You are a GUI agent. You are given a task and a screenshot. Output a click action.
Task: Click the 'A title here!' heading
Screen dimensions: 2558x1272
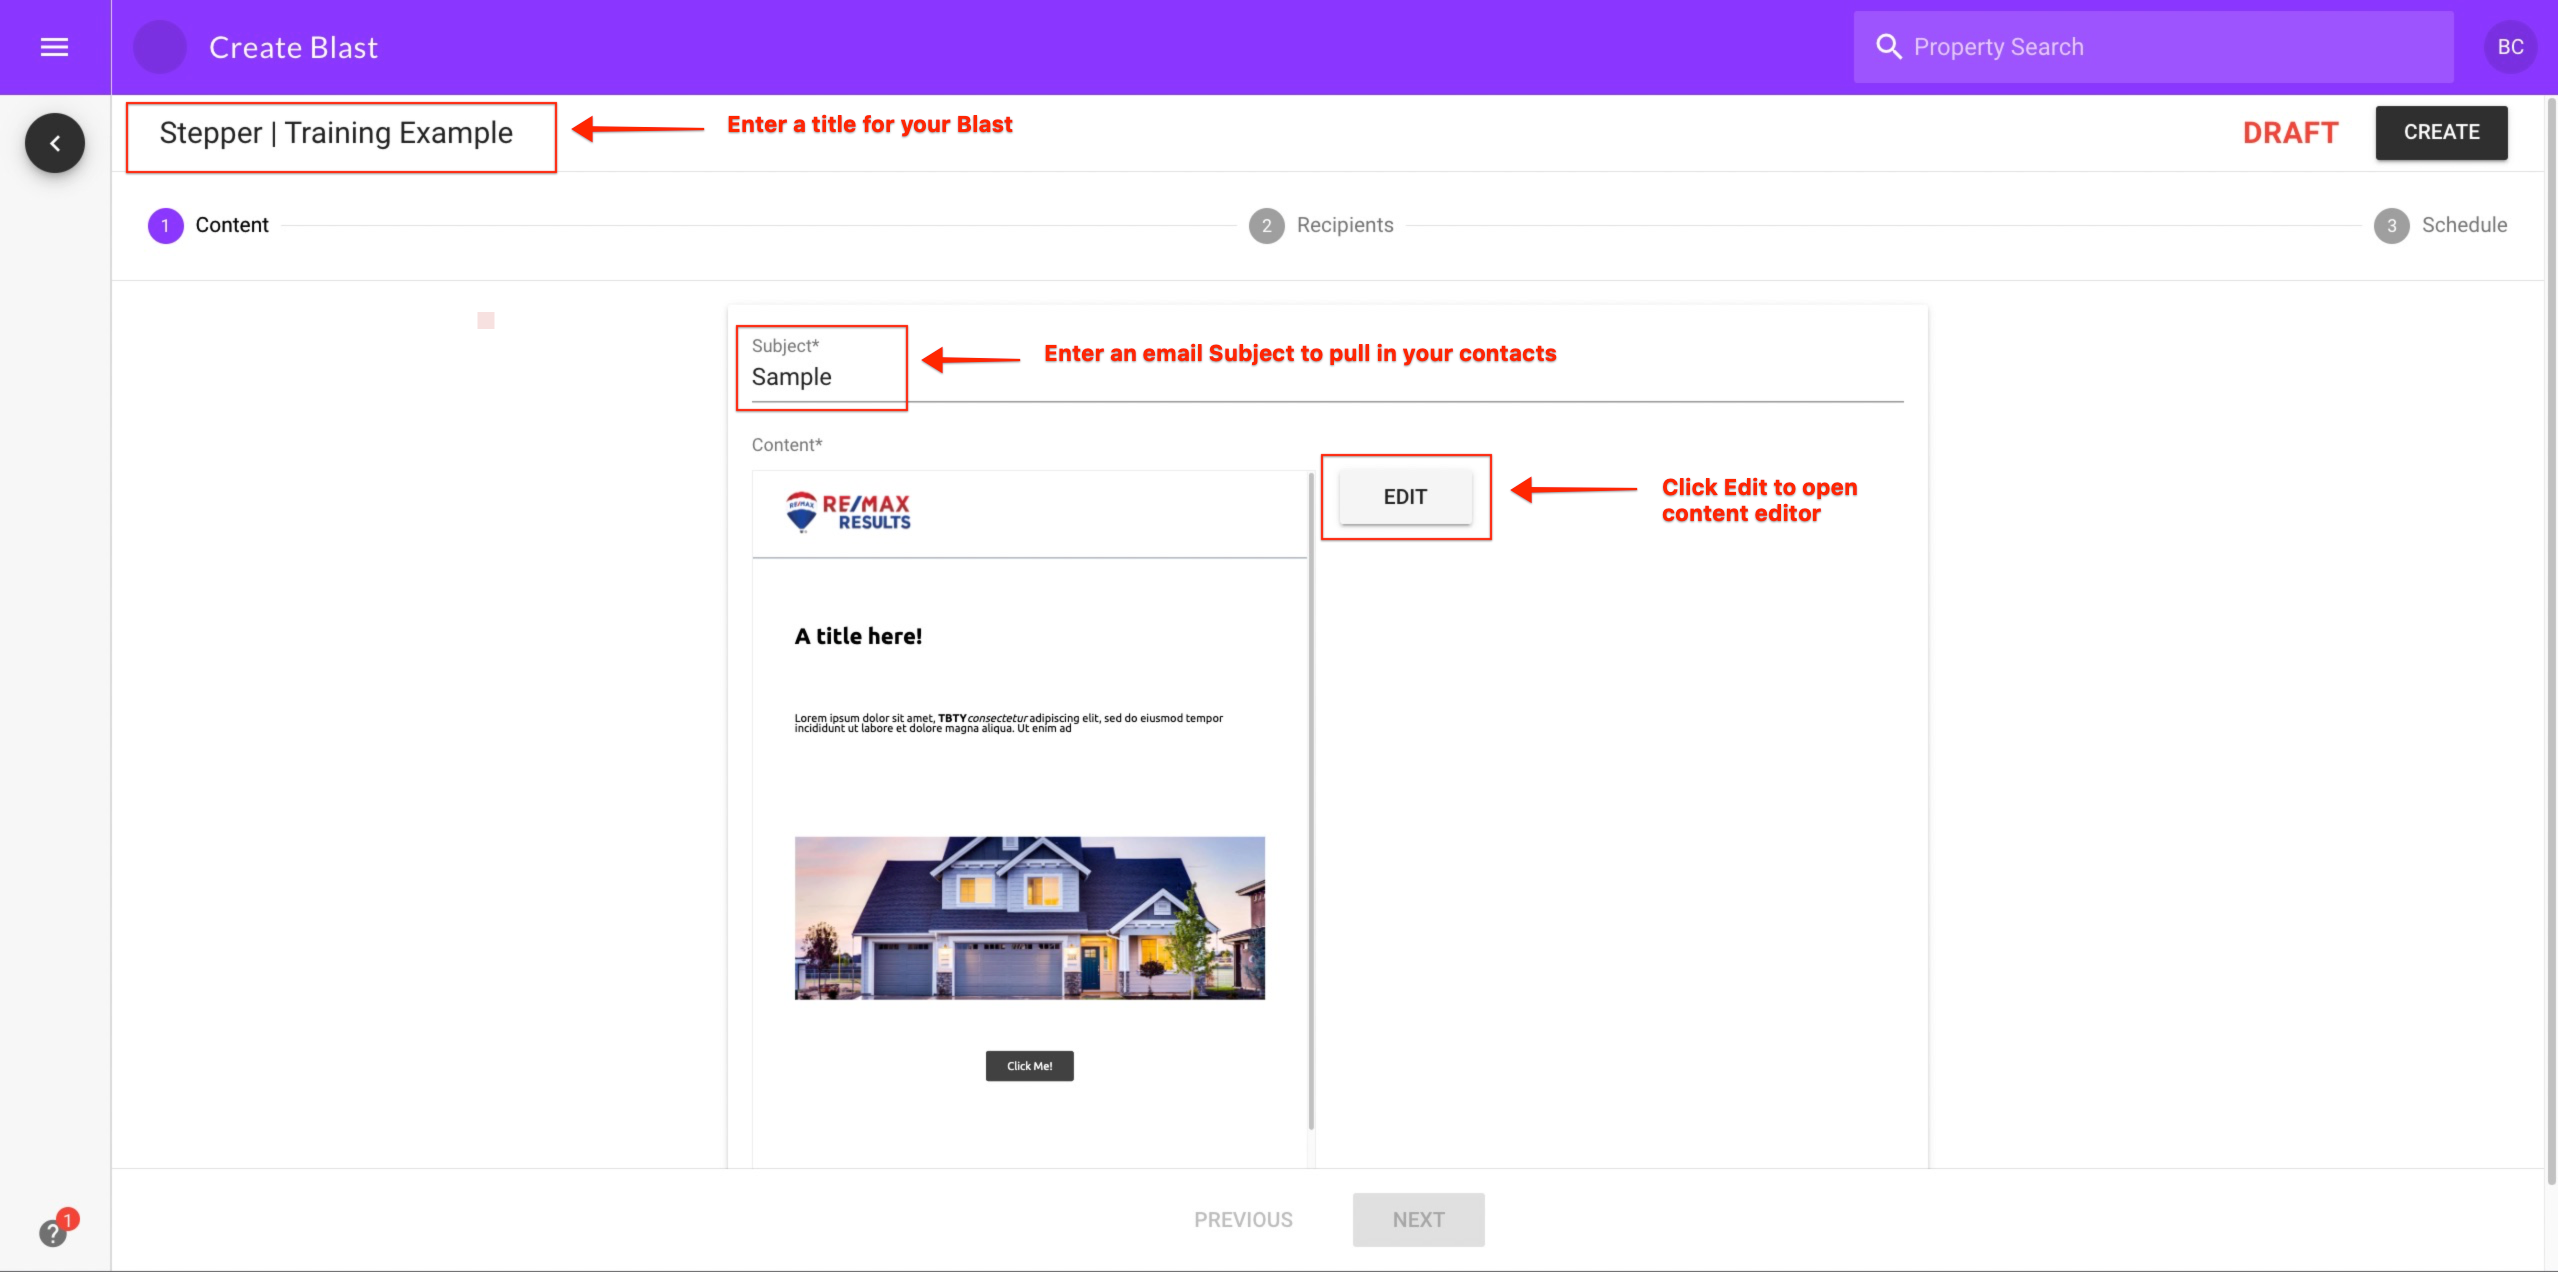[858, 636]
